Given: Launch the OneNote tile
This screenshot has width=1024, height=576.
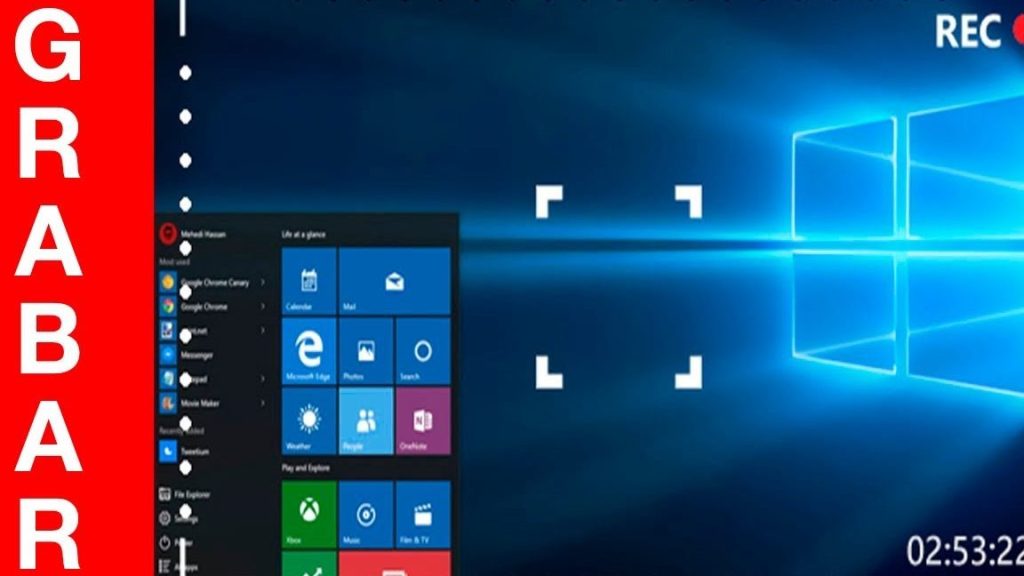Looking at the screenshot, I should point(423,421).
